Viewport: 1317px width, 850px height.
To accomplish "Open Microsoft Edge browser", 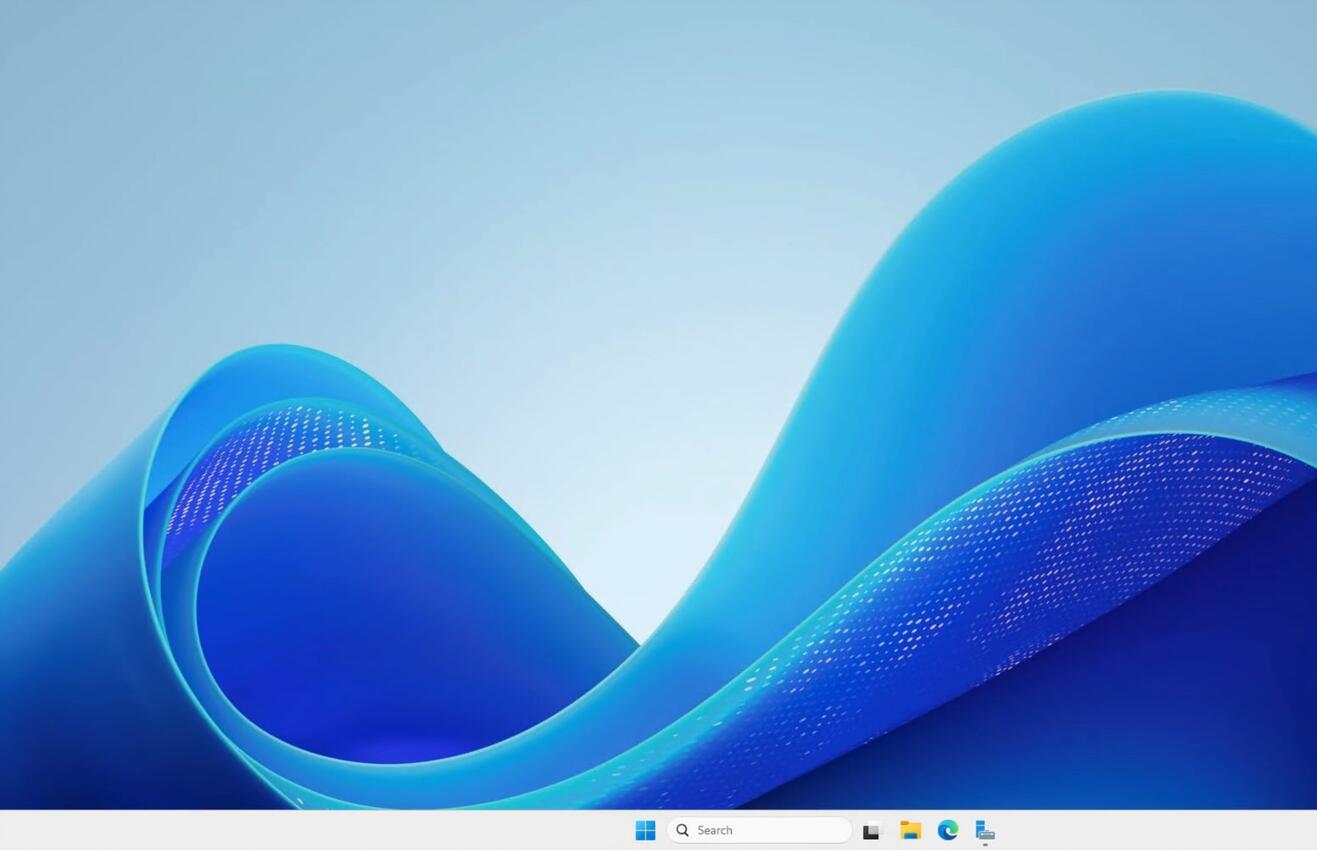I will (x=948, y=830).
